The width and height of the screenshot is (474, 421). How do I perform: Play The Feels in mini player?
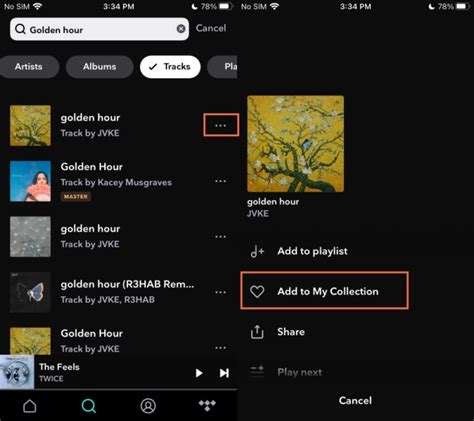point(199,373)
